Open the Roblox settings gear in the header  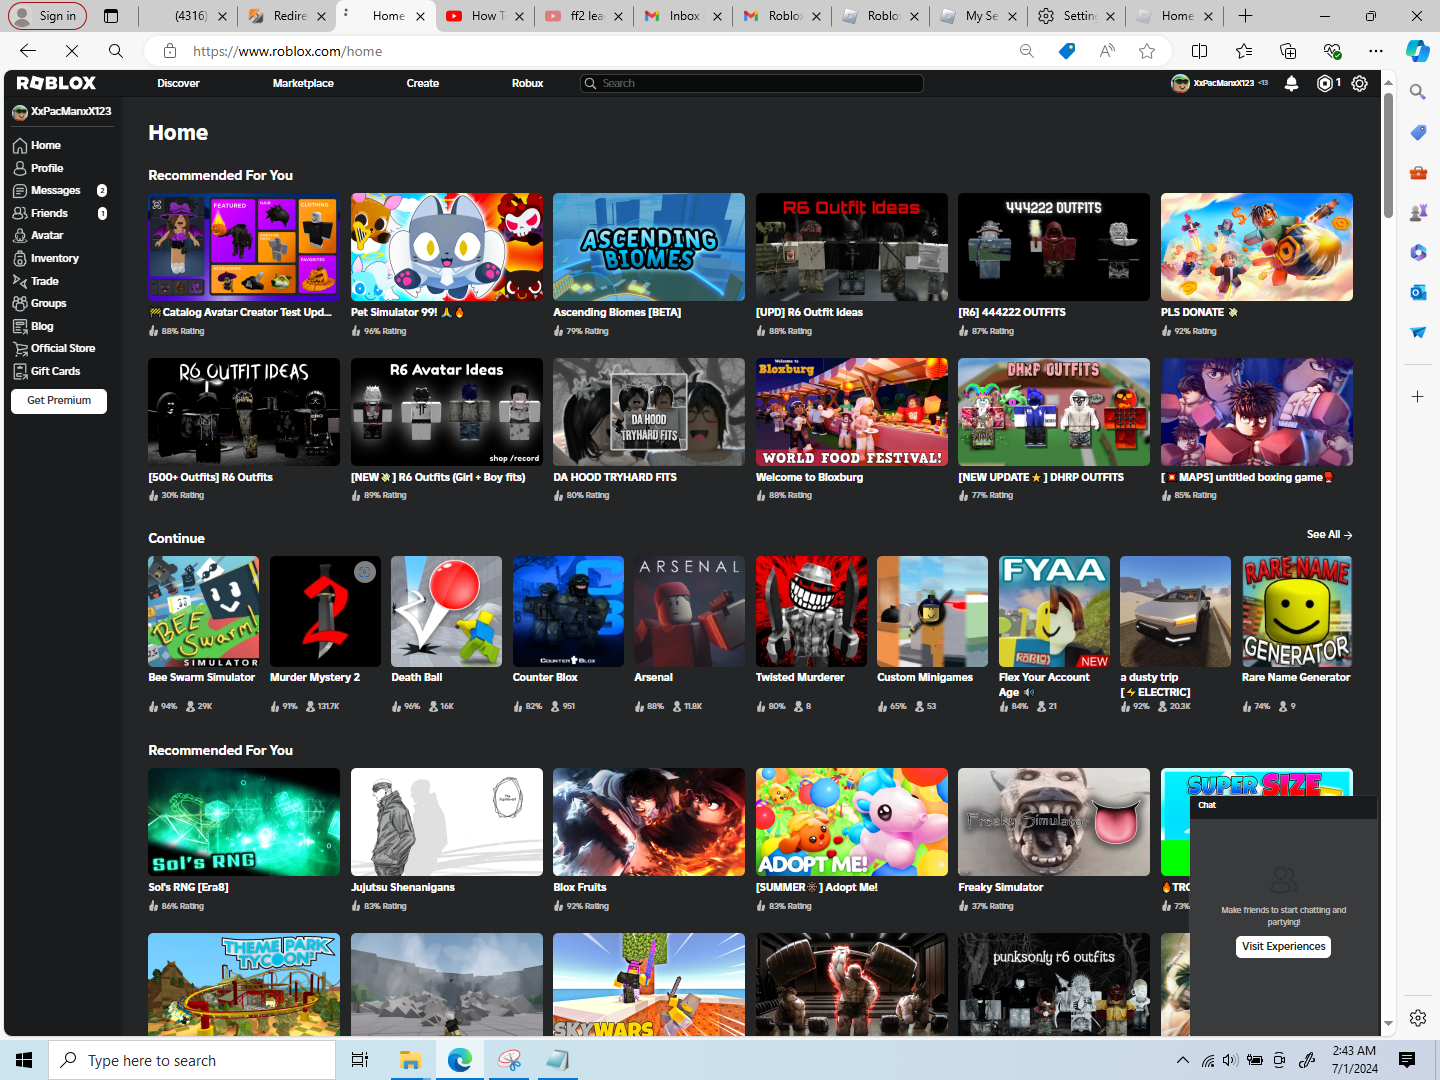coord(1359,83)
